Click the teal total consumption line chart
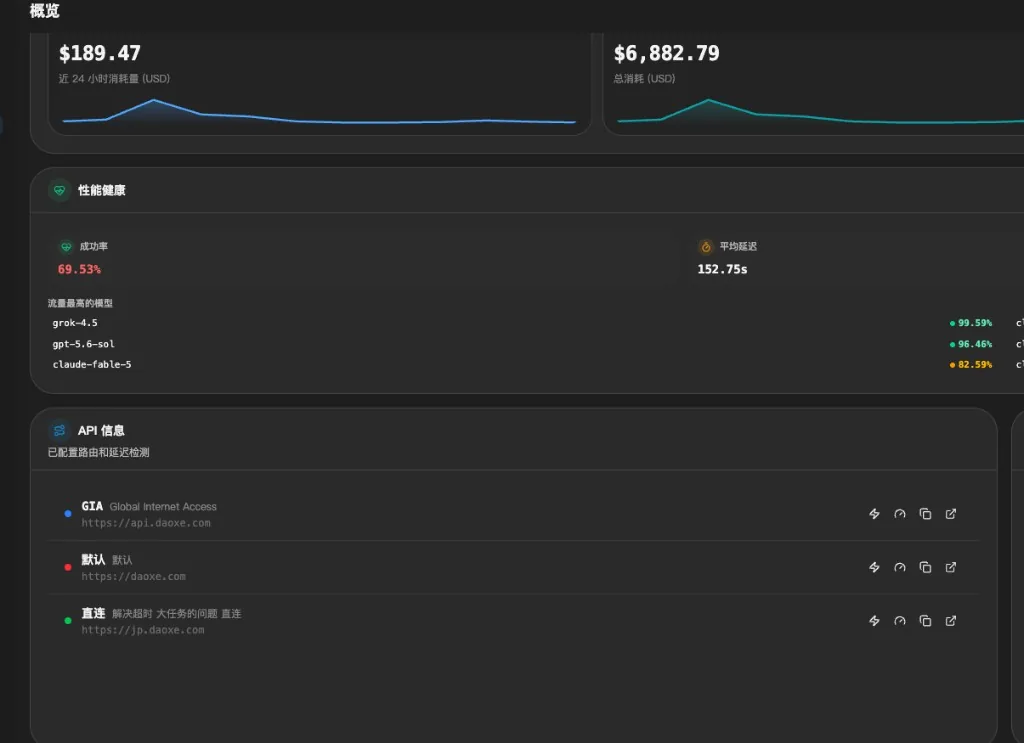The image size is (1024, 743). tap(820, 112)
